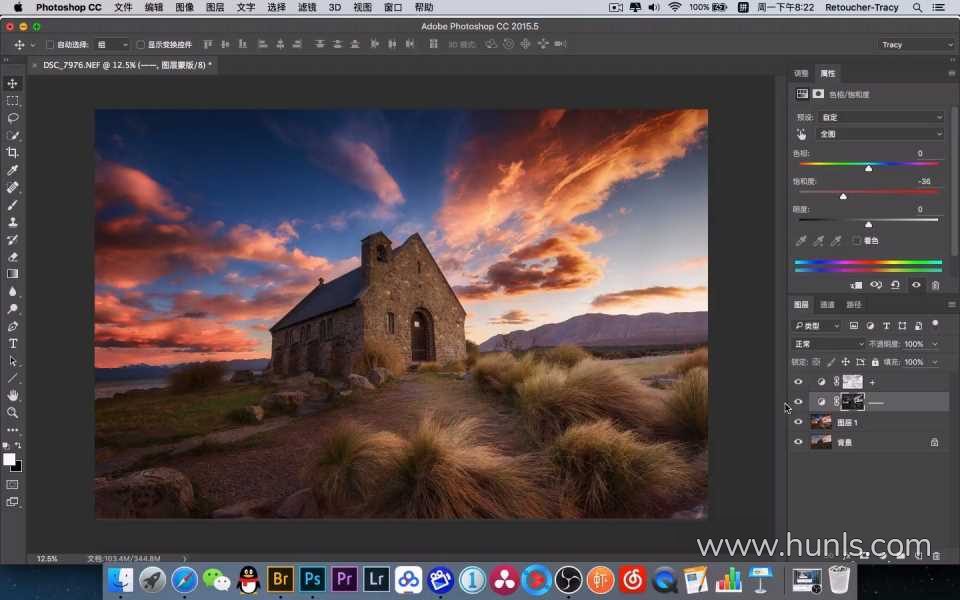Open the 滤镜 (Filter) menu
This screenshot has width=960, height=600.
click(307, 7)
